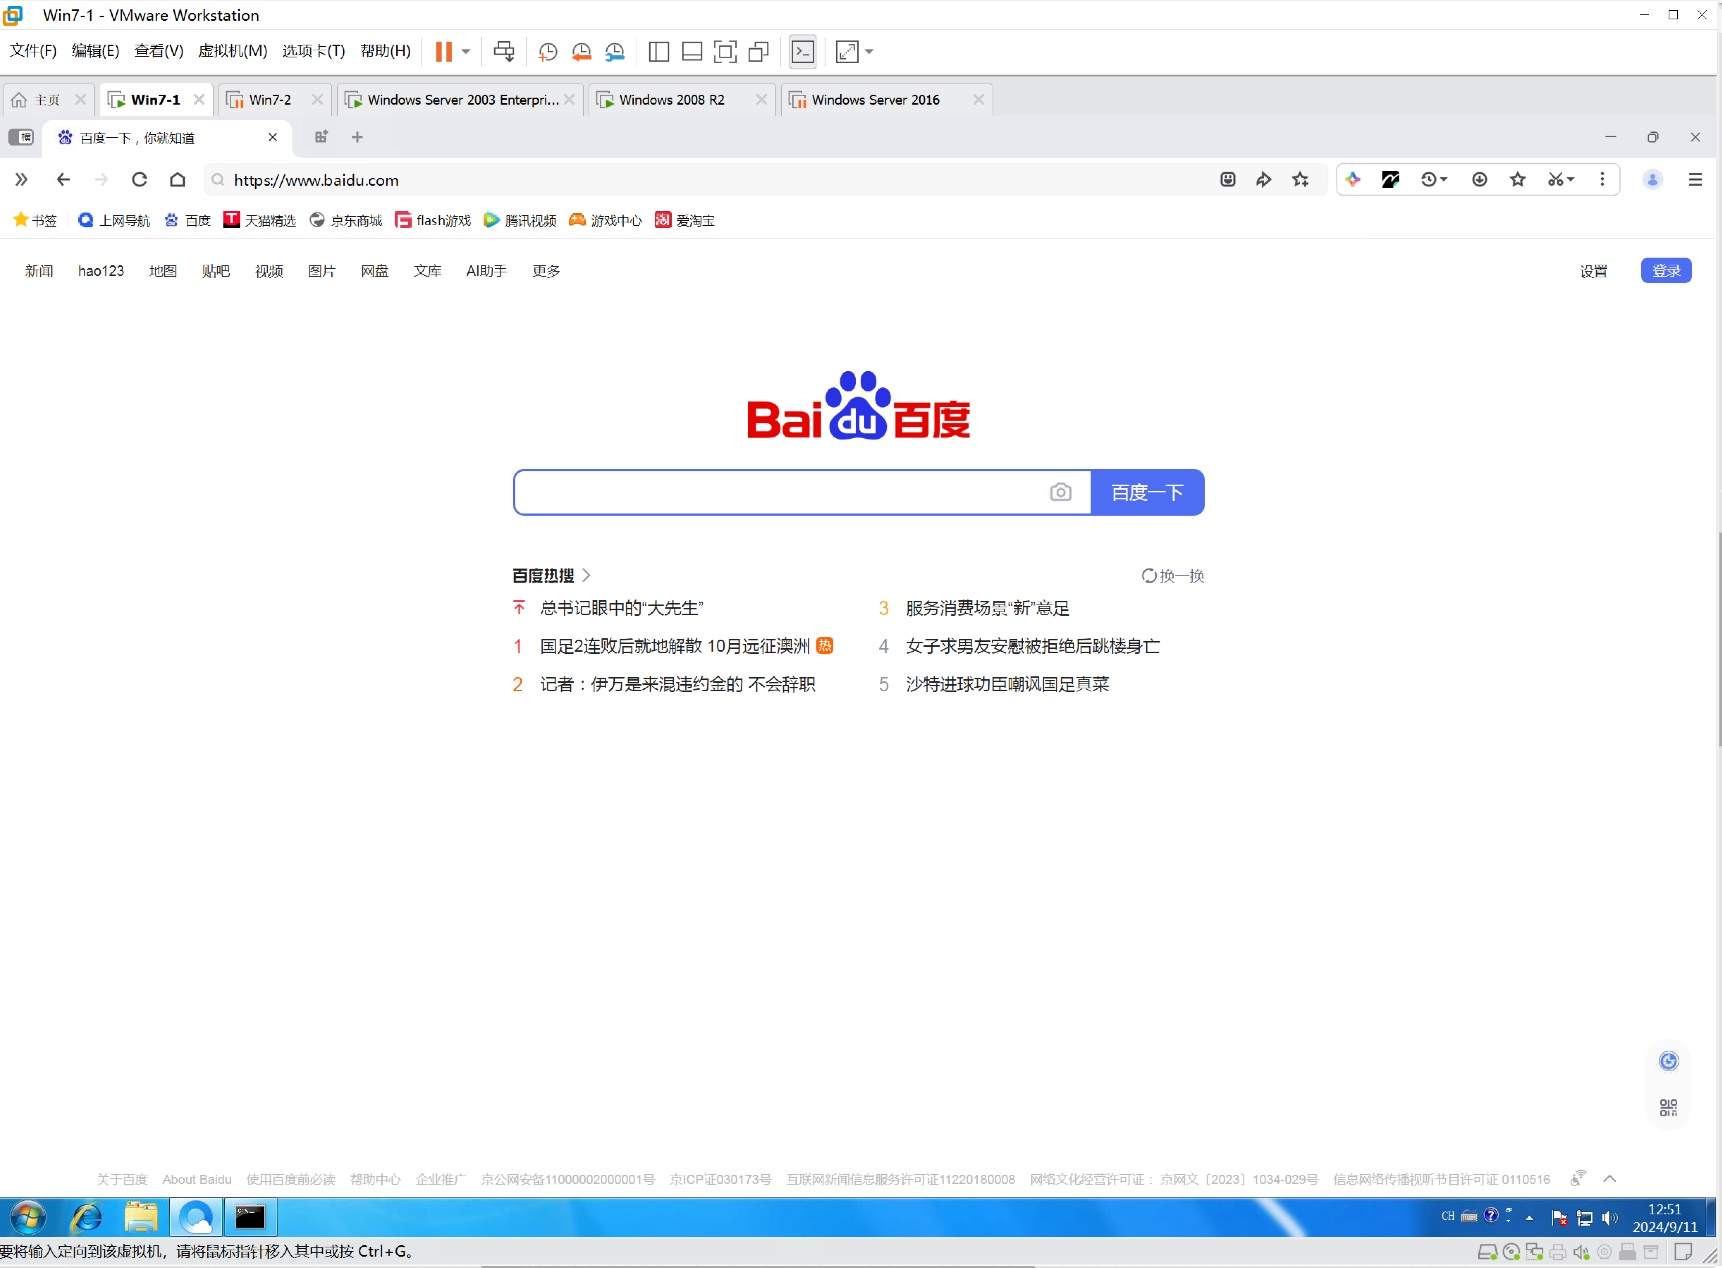Screen dimensions: 1722x1268
Task: Open the 天猫精选 bookmark
Action: click(x=260, y=220)
